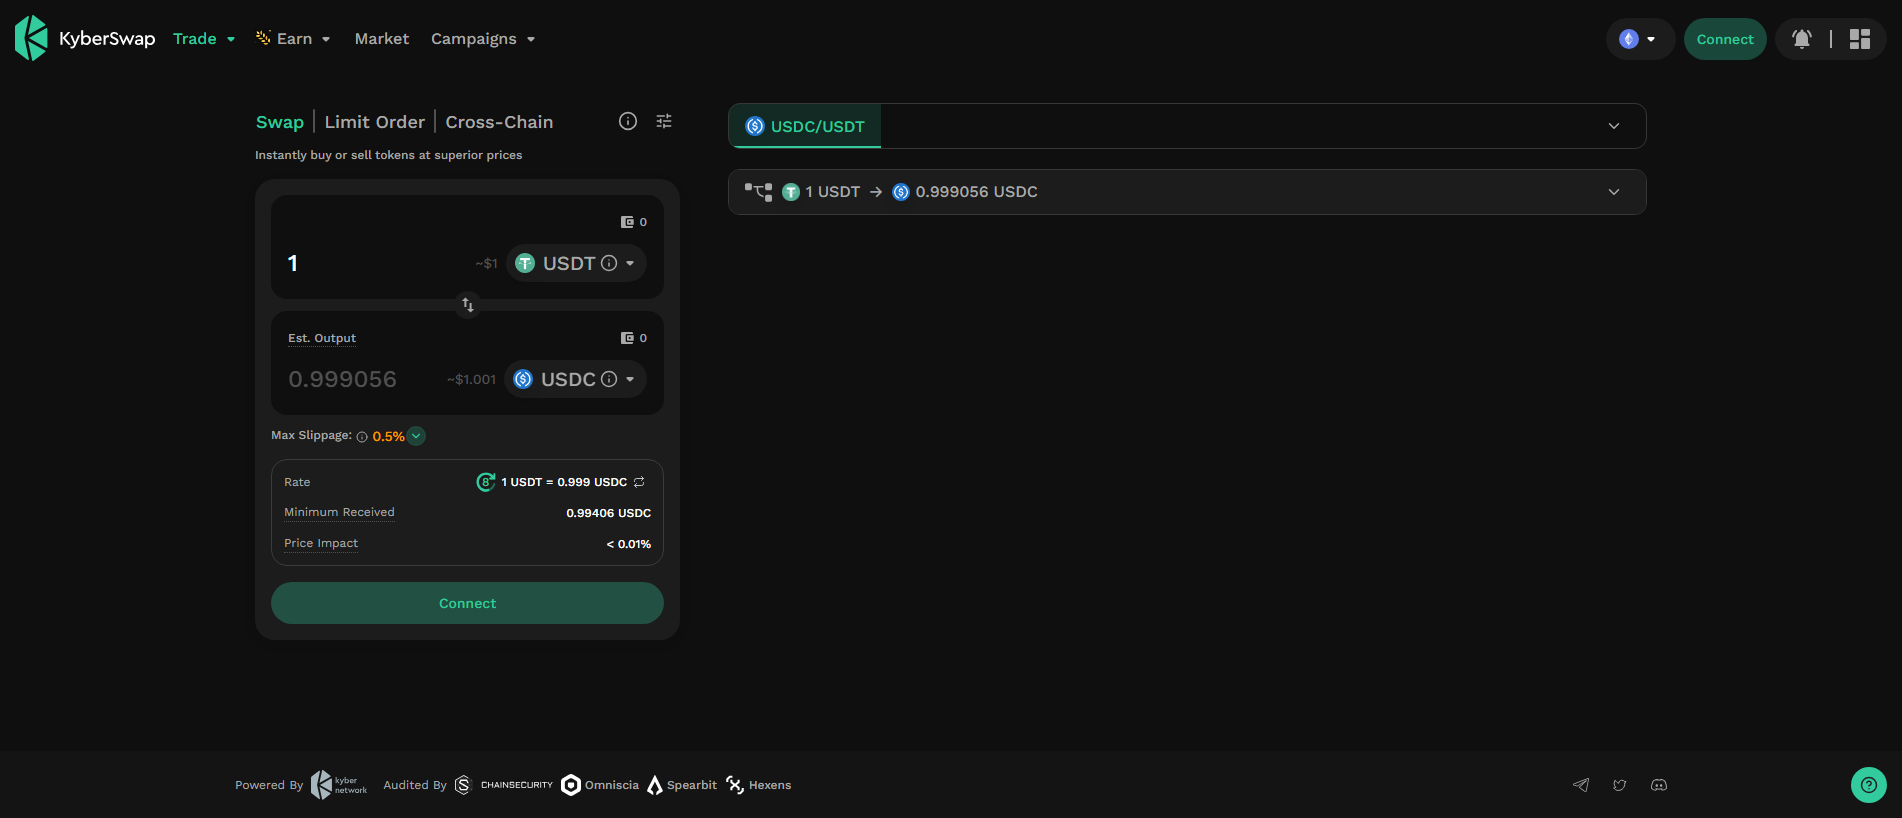Screen dimensions: 1902x818
Task: Open the Twitter icon link
Action: pyautogui.click(x=1620, y=785)
